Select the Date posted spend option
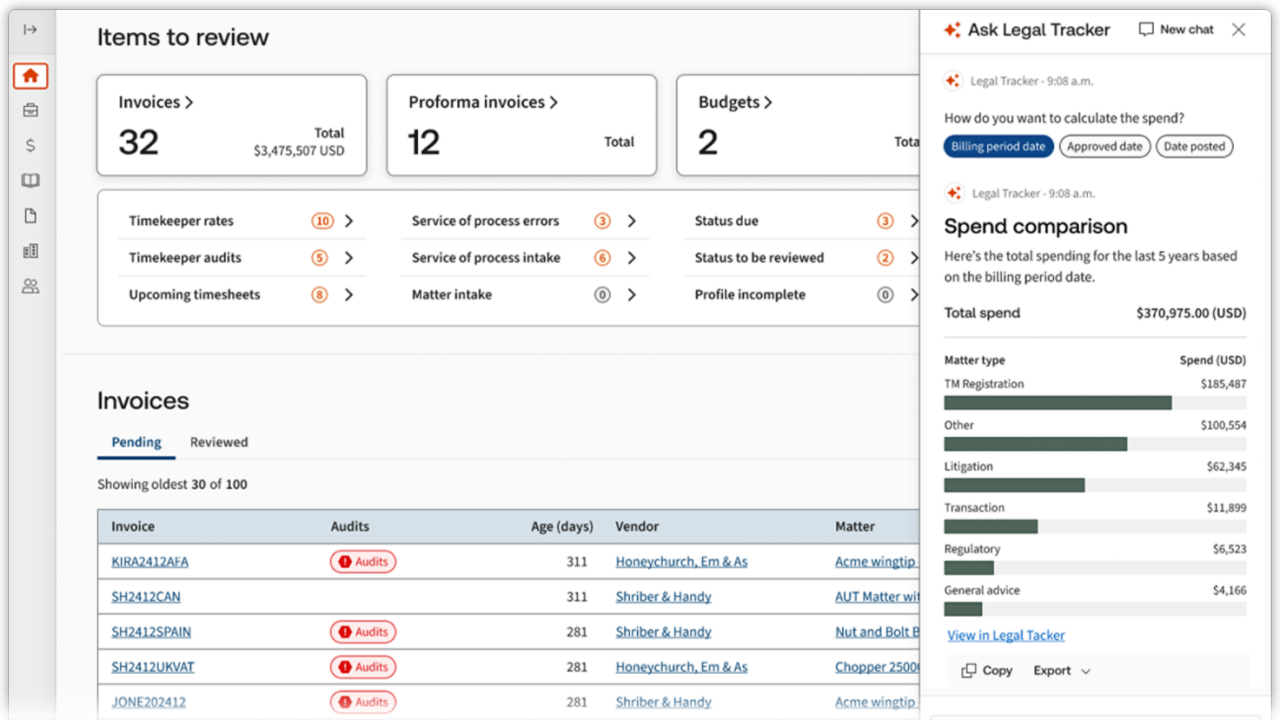 tap(1194, 146)
